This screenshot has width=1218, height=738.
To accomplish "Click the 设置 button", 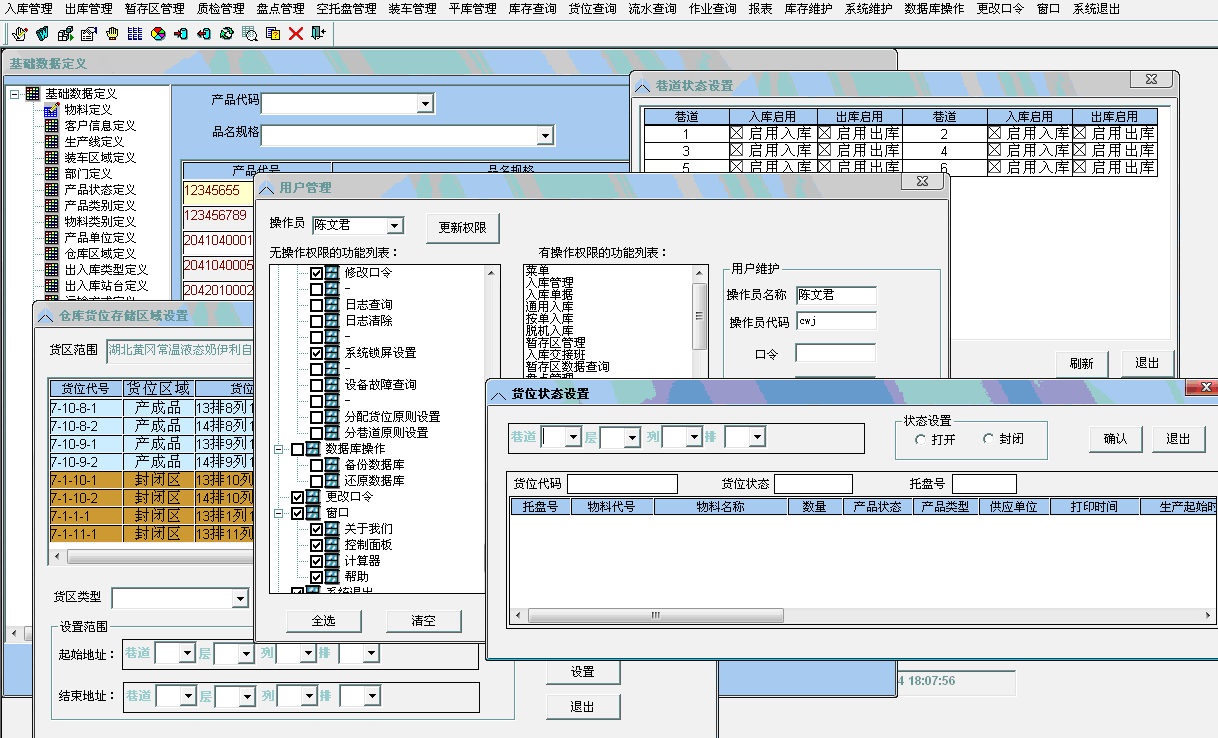I will coord(583,672).
